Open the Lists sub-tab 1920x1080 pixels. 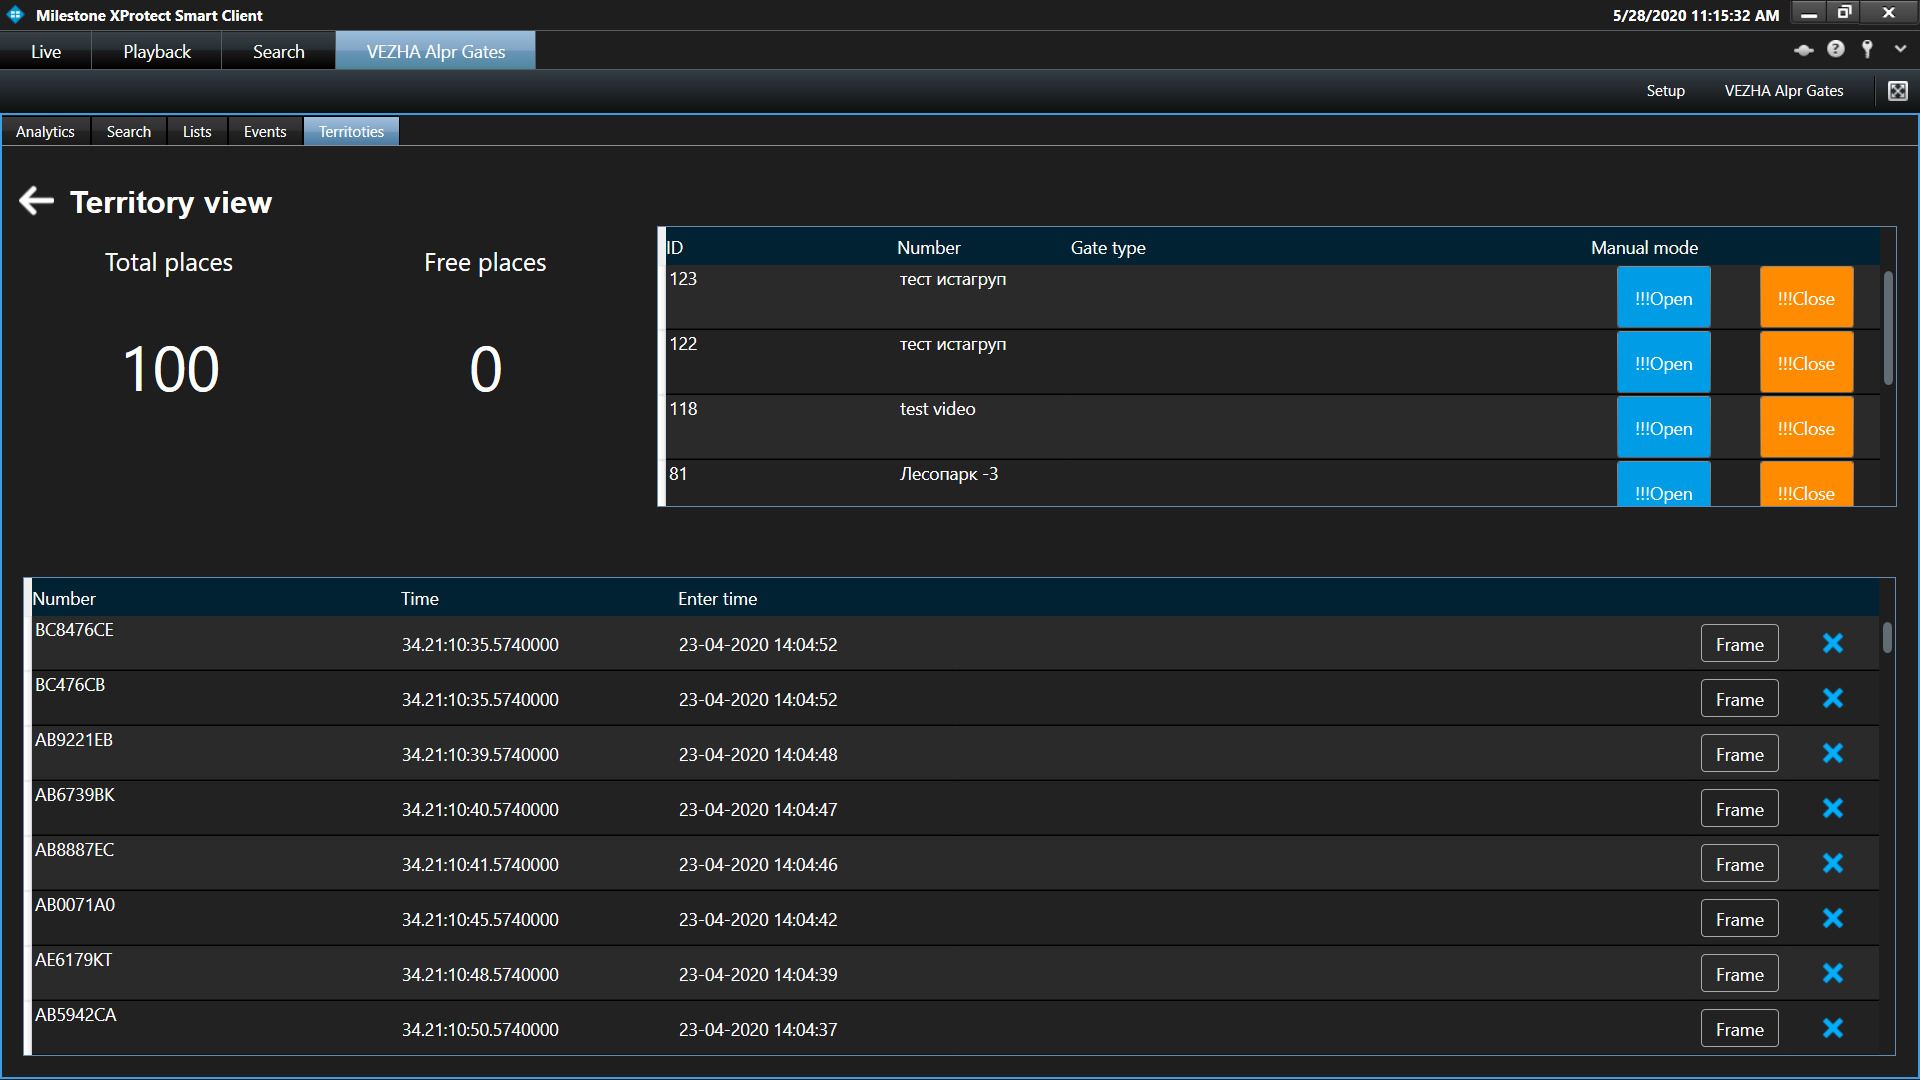(x=197, y=131)
